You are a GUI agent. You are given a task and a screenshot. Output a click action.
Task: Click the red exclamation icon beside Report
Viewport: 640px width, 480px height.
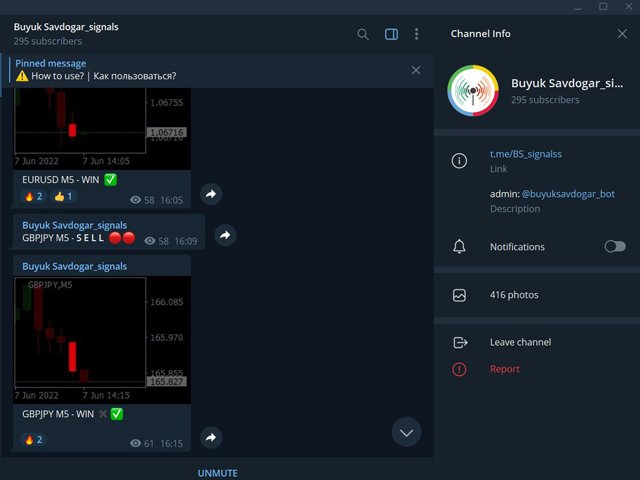(x=459, y=369)
